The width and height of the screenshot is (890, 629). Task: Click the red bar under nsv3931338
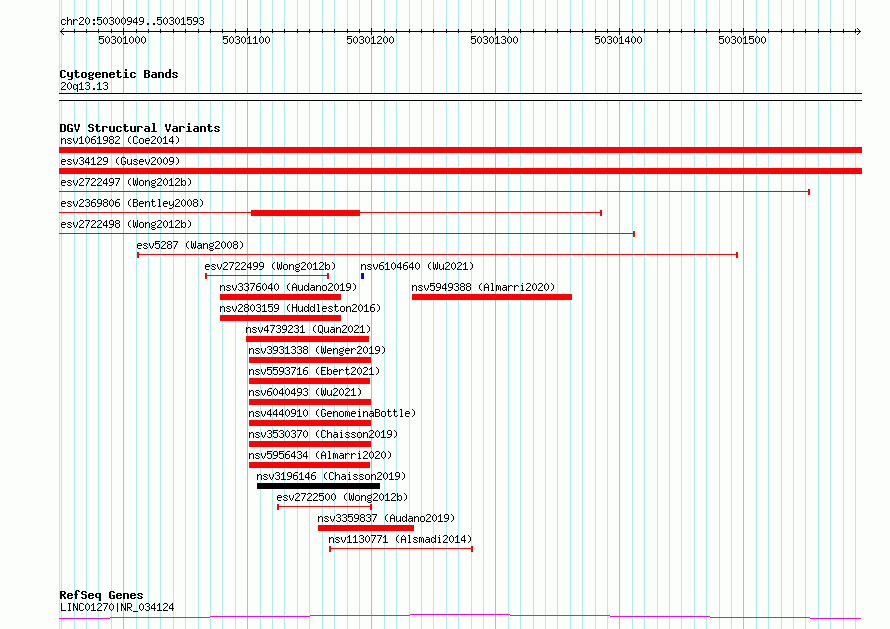pos(310,360)
